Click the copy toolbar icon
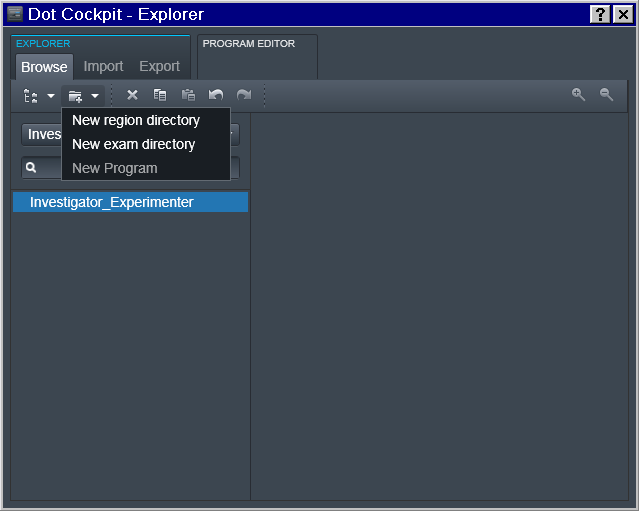This screenshot has width=639, height=511. (160, 95)
